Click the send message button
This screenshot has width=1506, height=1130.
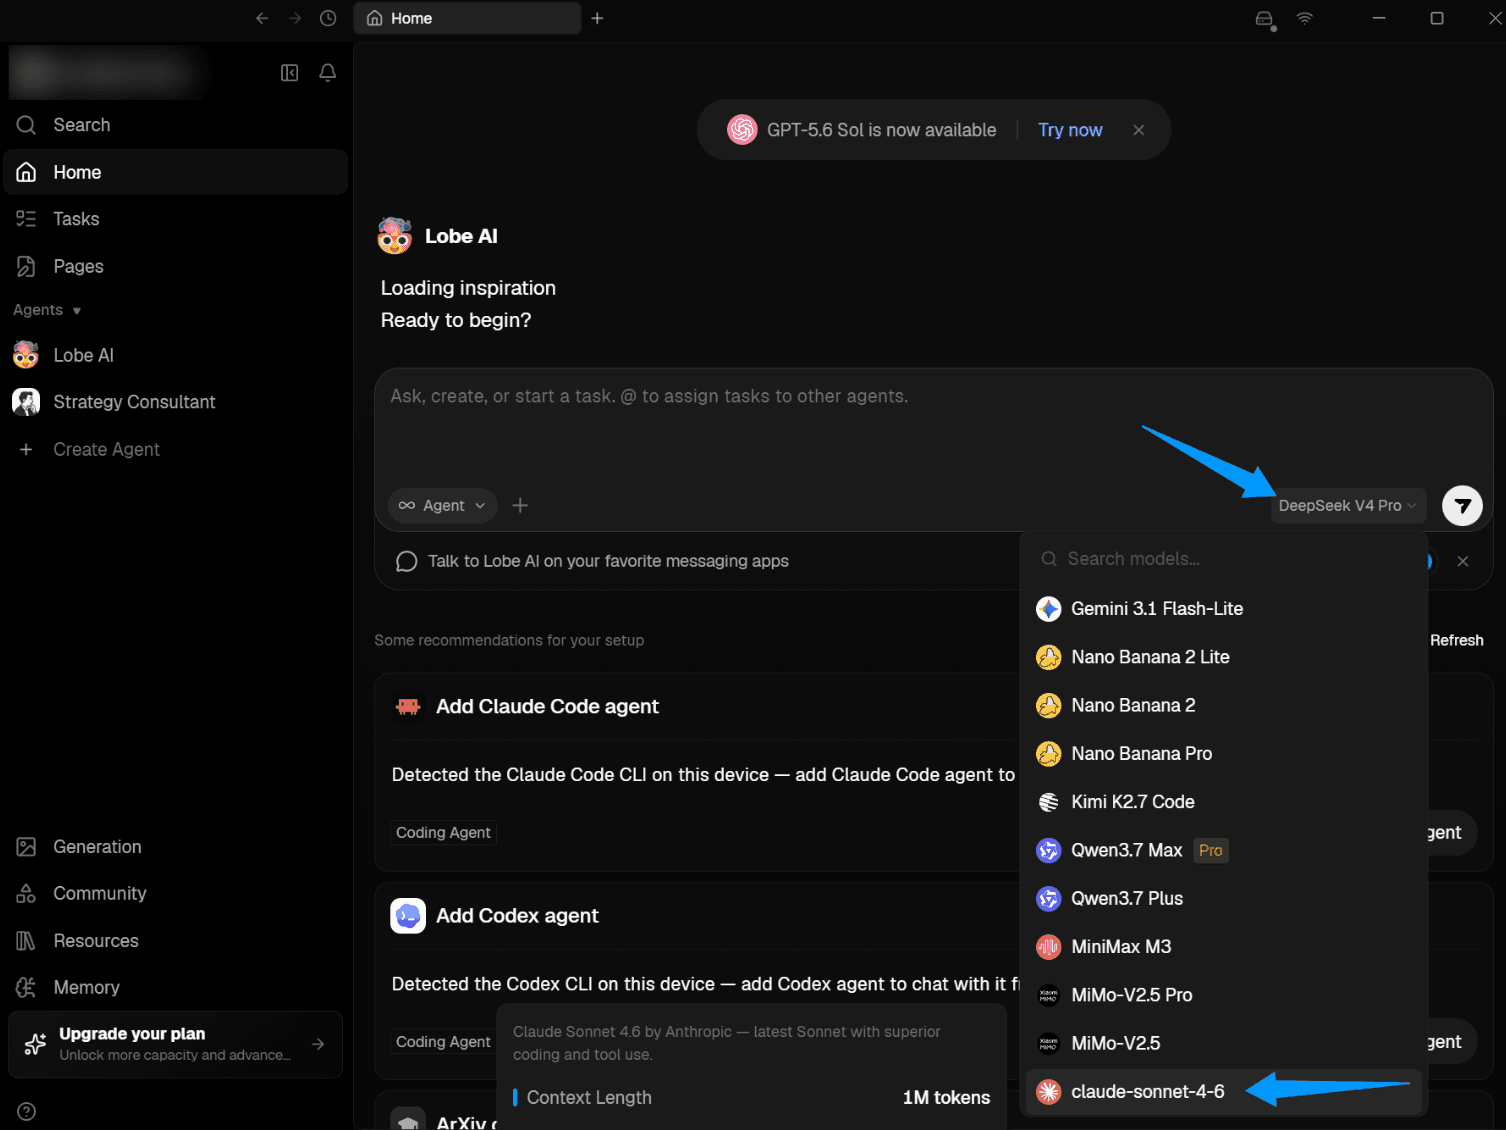(x=1462, y=506)
